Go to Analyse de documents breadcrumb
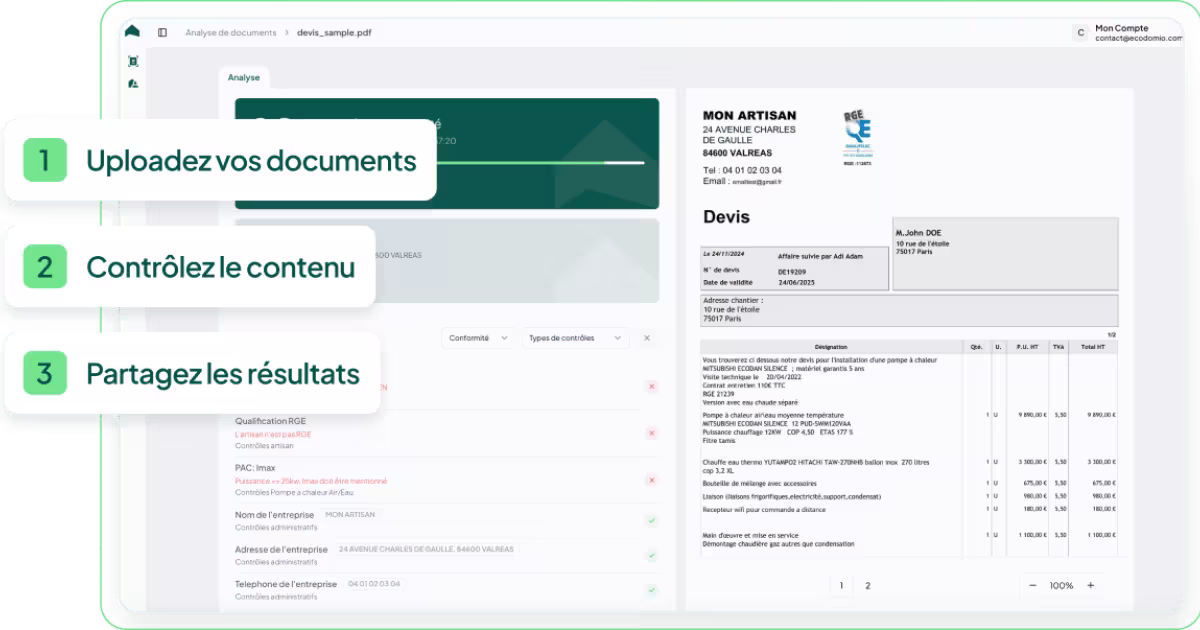This screenshot has width=1200, height=630. point(231,33)
